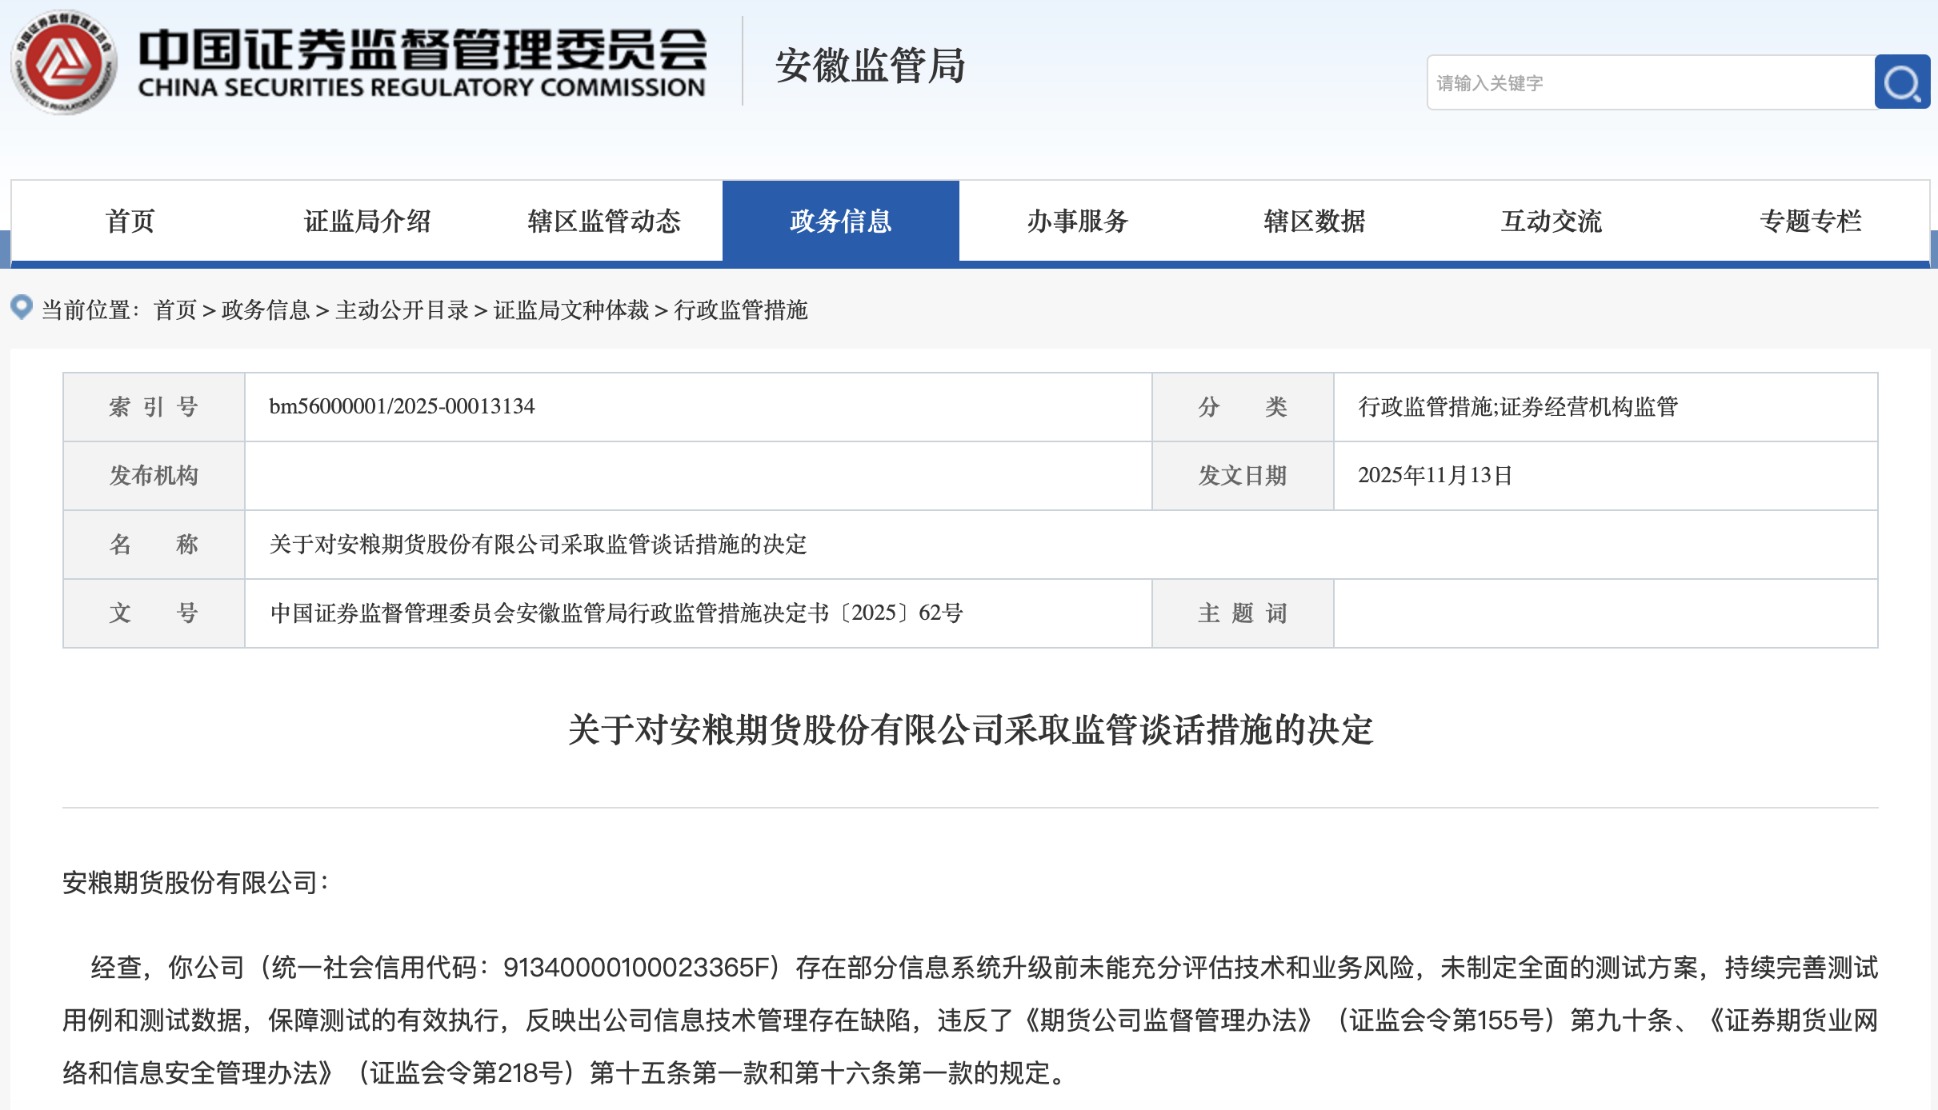Open the 互动交流 navigation tab
This screenshot has height=1110, width=1938.
coord(1551,221)
